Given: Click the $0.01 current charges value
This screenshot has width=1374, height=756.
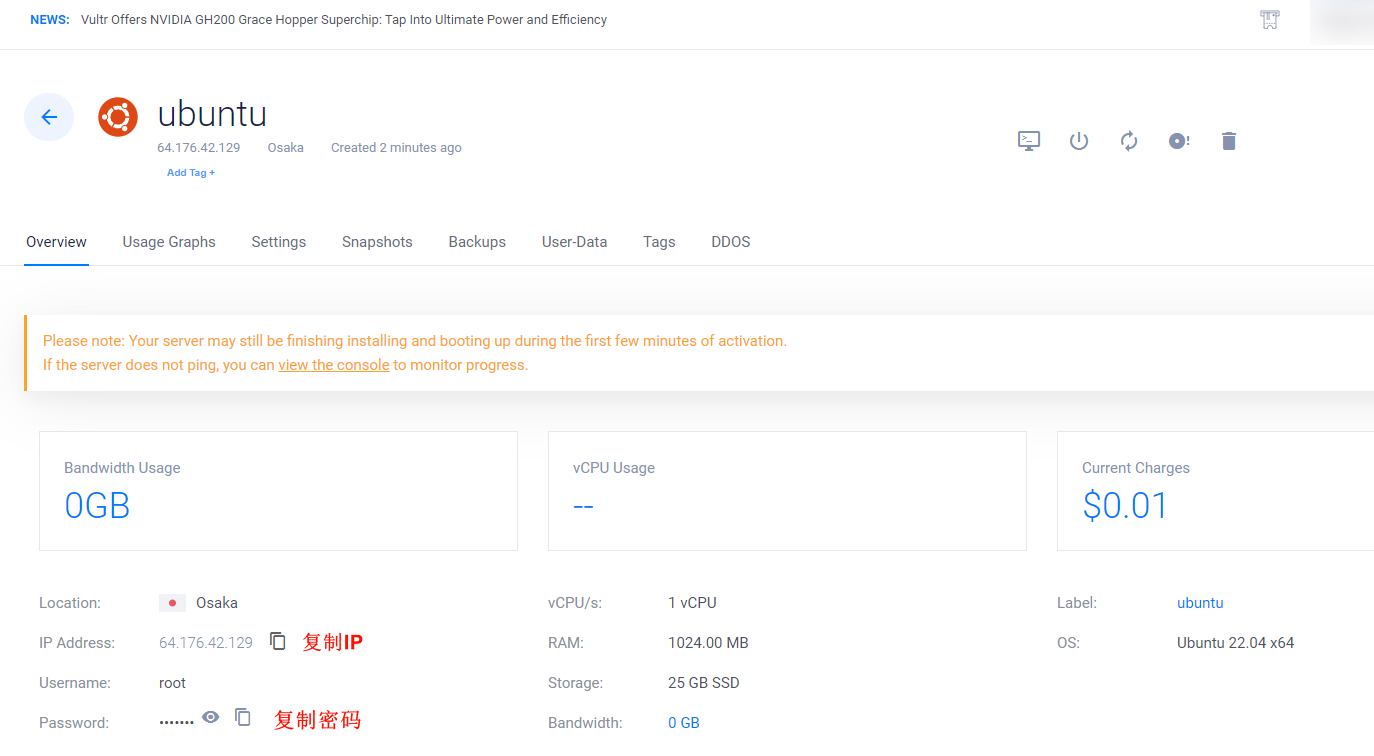Looking at the screenshot, I should click(1125, 506).
